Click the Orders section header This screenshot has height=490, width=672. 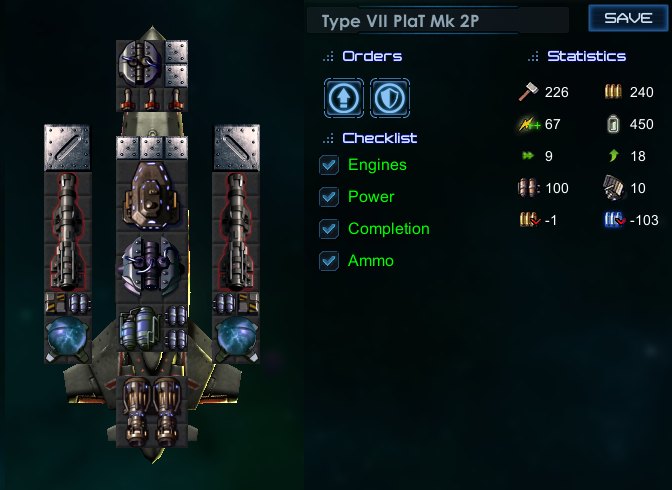(x=372, y=56)
